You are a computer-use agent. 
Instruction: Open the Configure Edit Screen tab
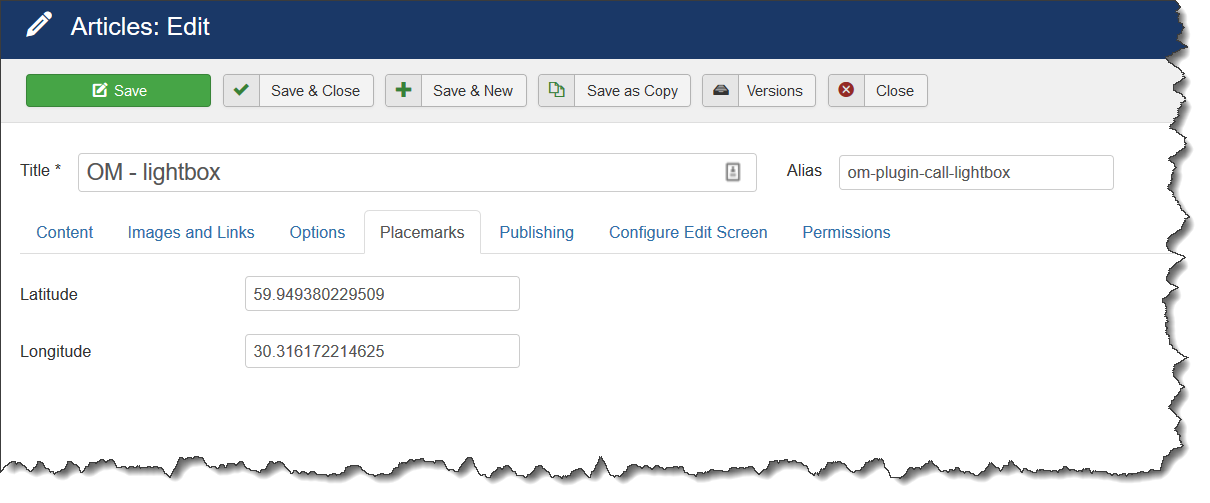688,232
